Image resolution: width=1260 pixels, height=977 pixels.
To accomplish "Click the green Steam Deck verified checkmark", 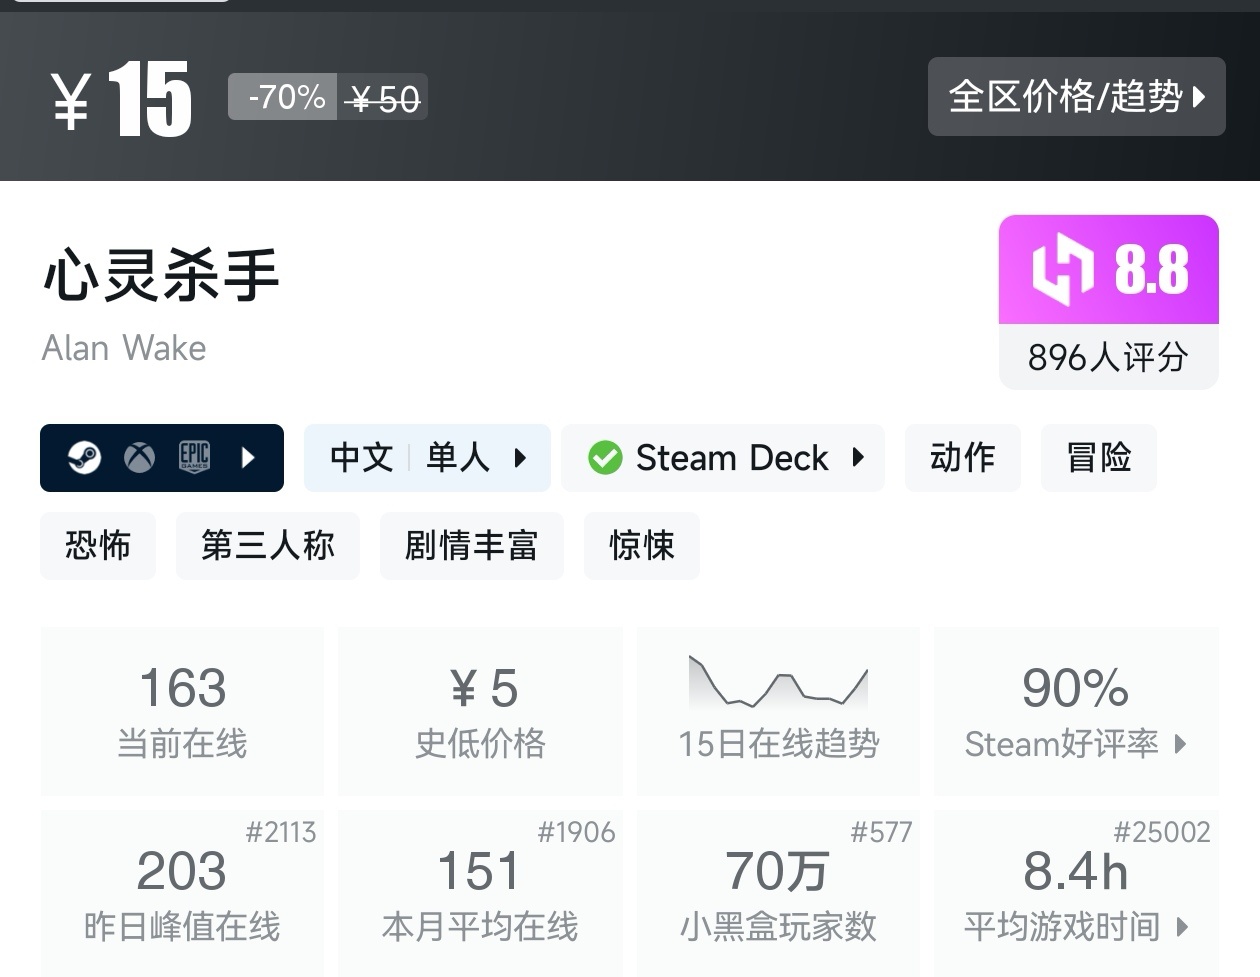I will [x=604, y=458].
